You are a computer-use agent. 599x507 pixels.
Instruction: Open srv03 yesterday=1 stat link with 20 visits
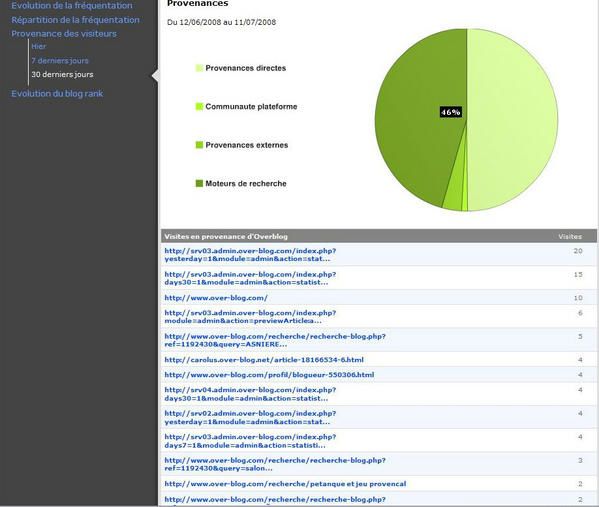(x=250, y=255)
